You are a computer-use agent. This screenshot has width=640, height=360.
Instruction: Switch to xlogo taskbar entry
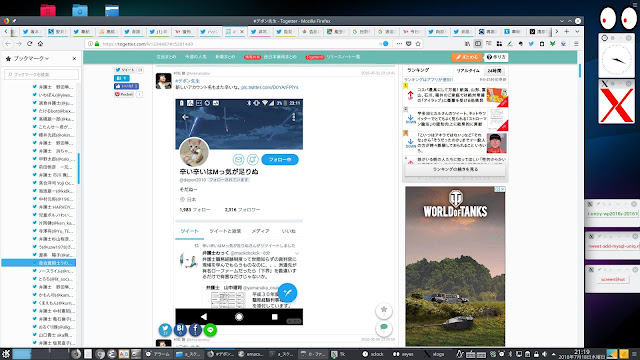[x=434, y=354]
